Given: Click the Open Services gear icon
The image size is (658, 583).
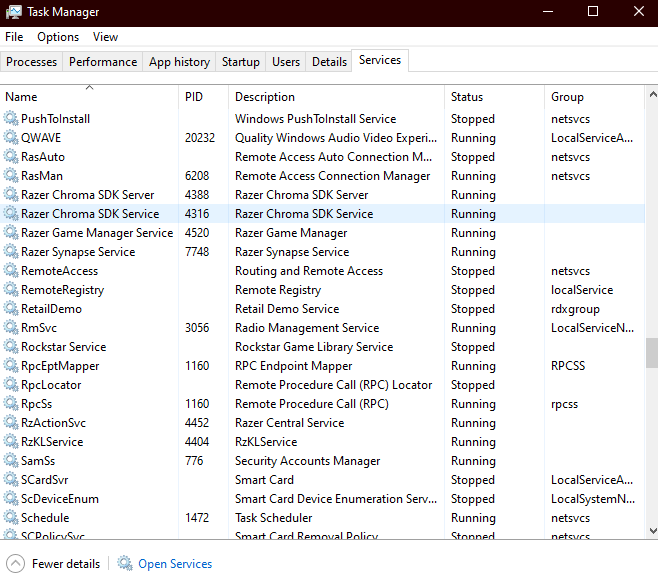Looking at the screenshot, I should (x=125, y=563).
